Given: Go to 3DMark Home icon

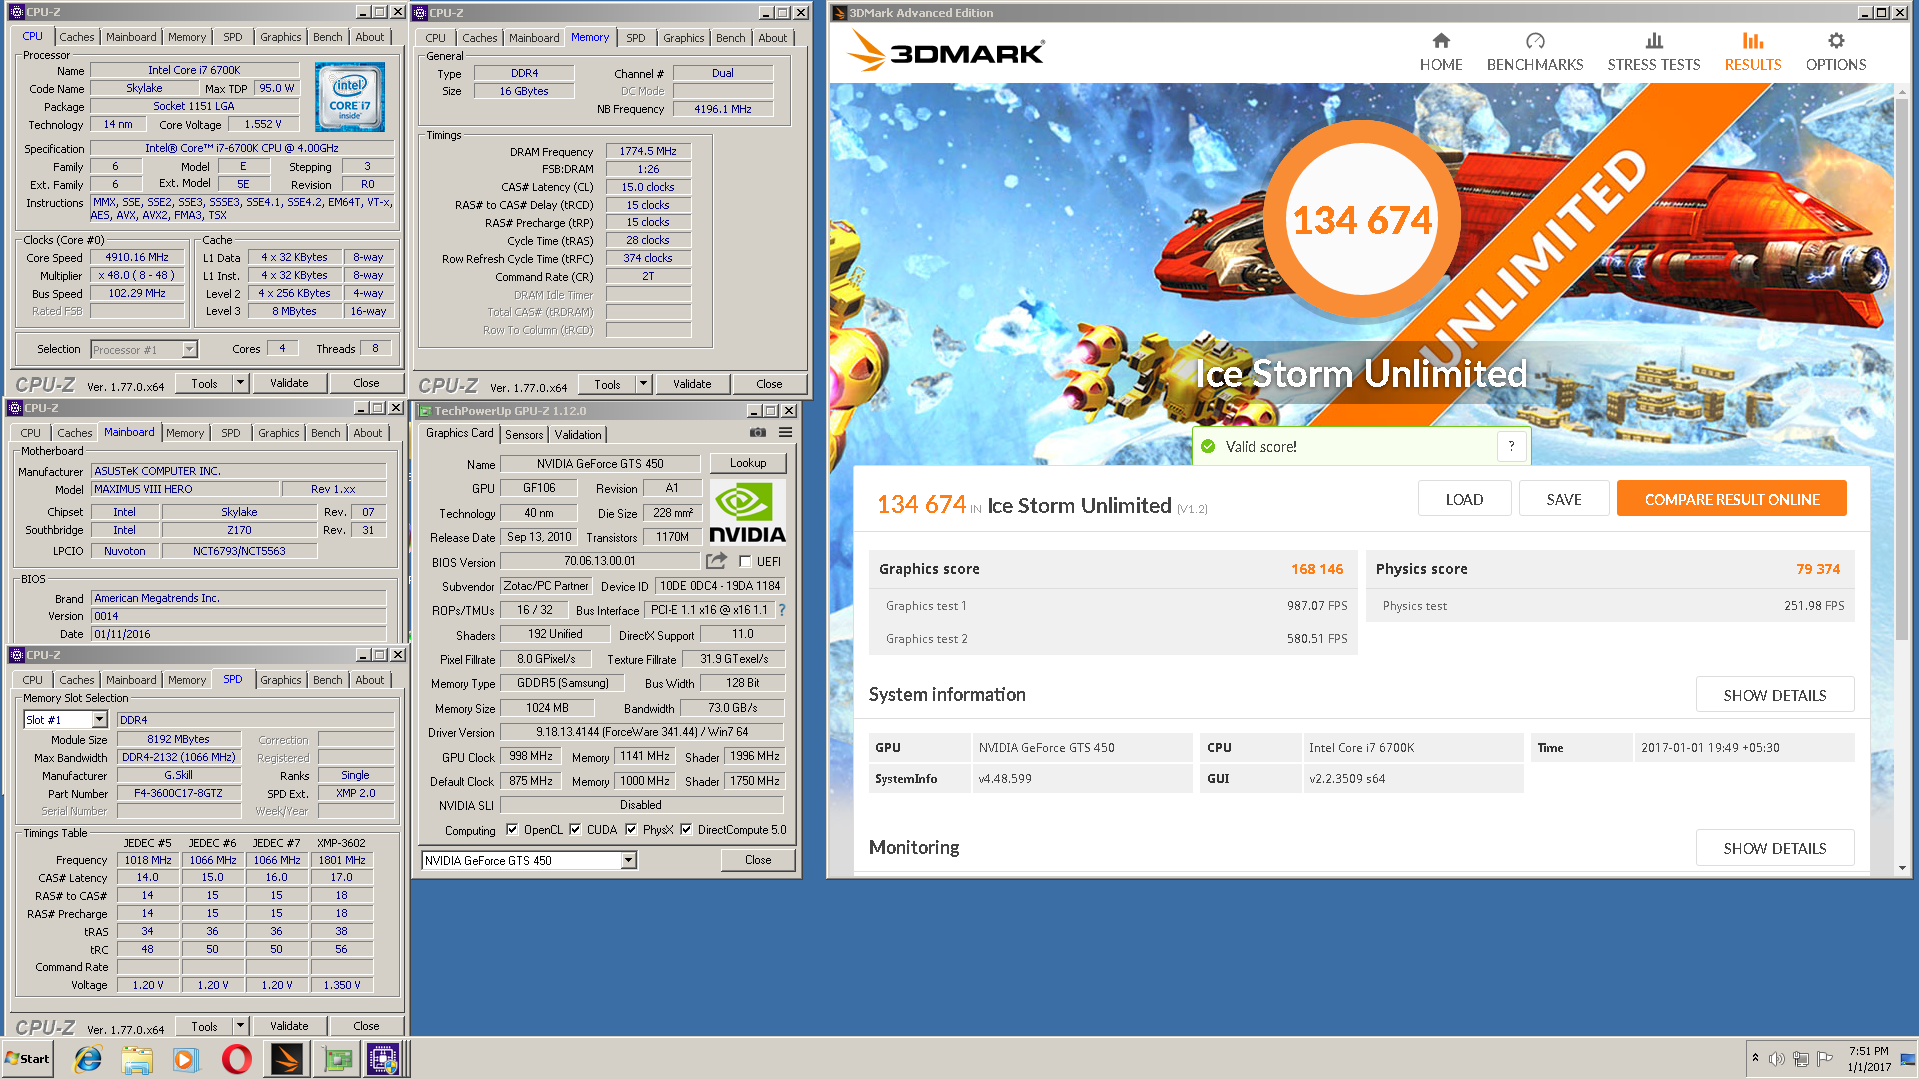Looking at the screenshot, I should (1441, 41).
